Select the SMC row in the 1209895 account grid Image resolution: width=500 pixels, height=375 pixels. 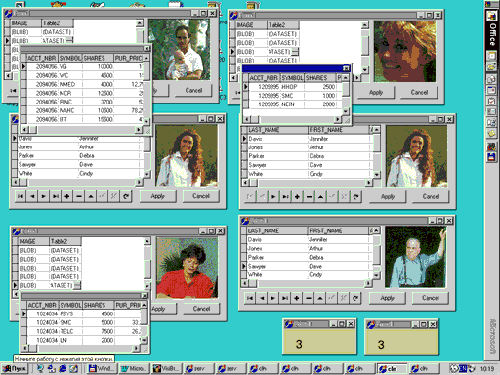(293, 96)
